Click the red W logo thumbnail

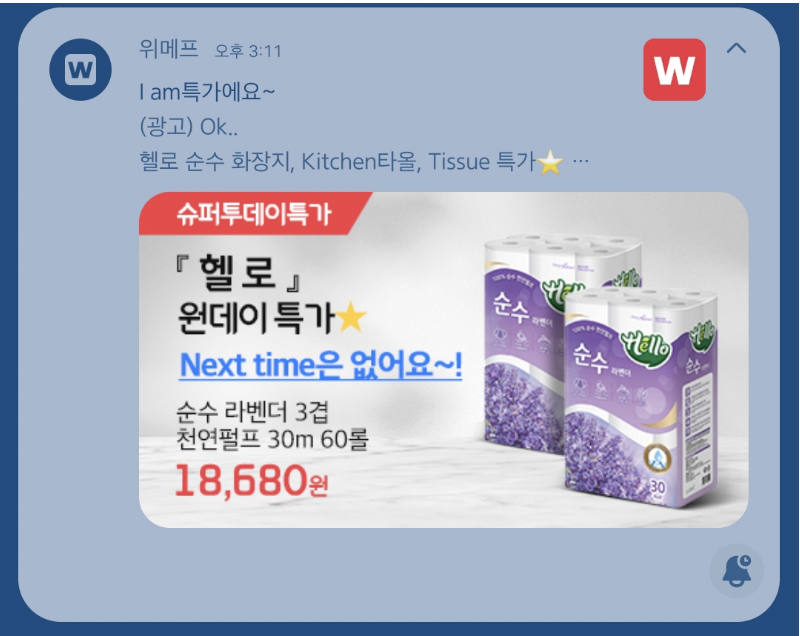pos(674,69)
